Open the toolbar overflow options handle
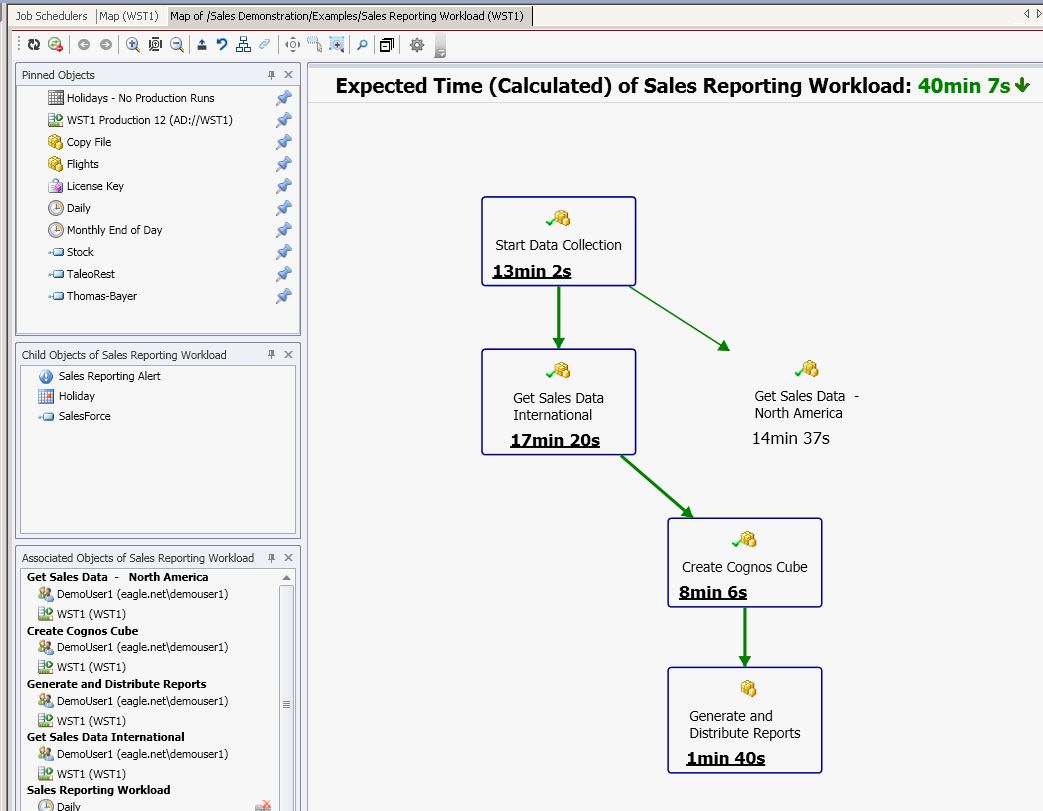The height and width of the screenshot is (811, 1043). (x=440, y=46)
